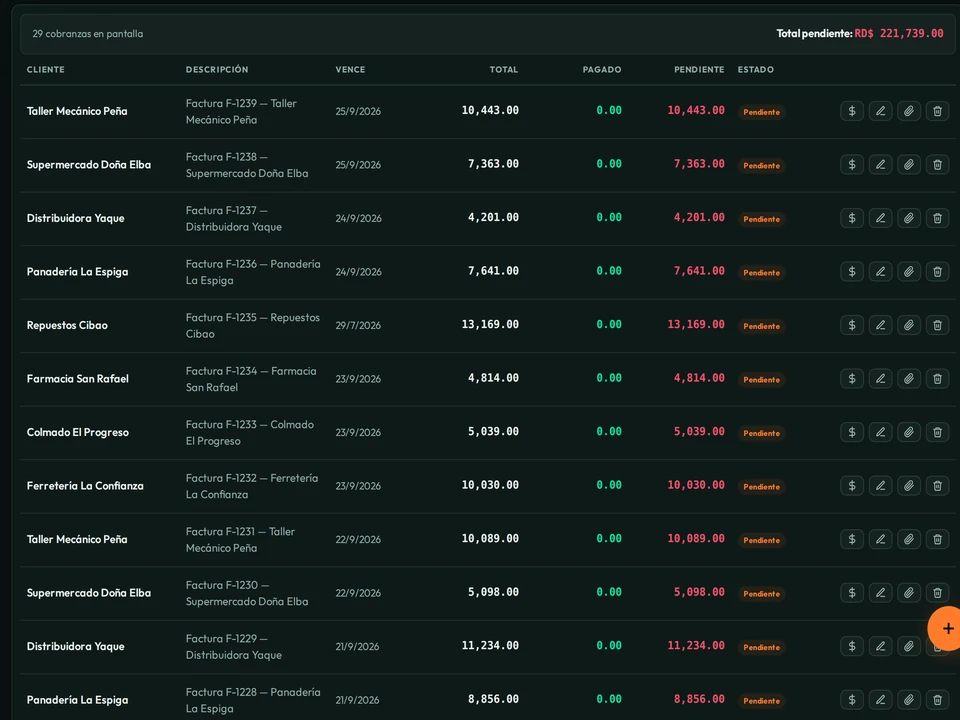This screenshot has width=960, height=720.
Task: Click Pendiente badge on Factura F-1232 row
Action: tap(762, 487)
